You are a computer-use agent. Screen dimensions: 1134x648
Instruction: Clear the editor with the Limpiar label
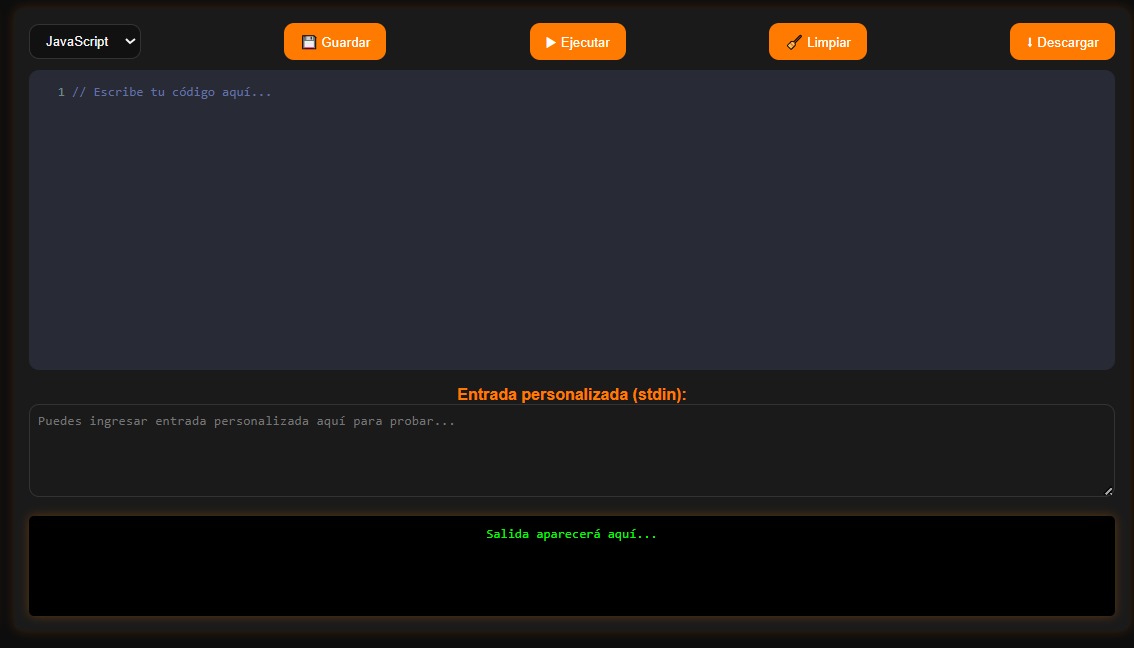(828, 42)
